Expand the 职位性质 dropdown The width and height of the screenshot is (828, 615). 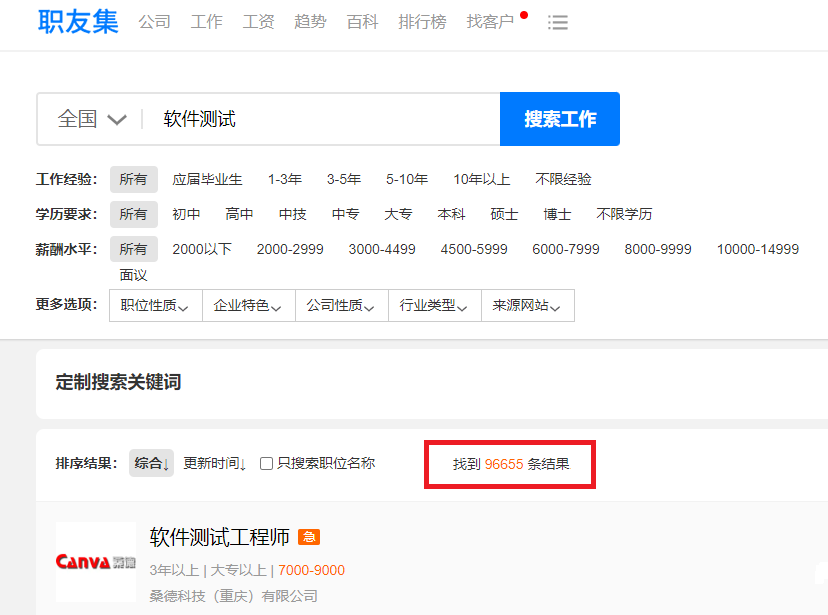coord(156,306)
